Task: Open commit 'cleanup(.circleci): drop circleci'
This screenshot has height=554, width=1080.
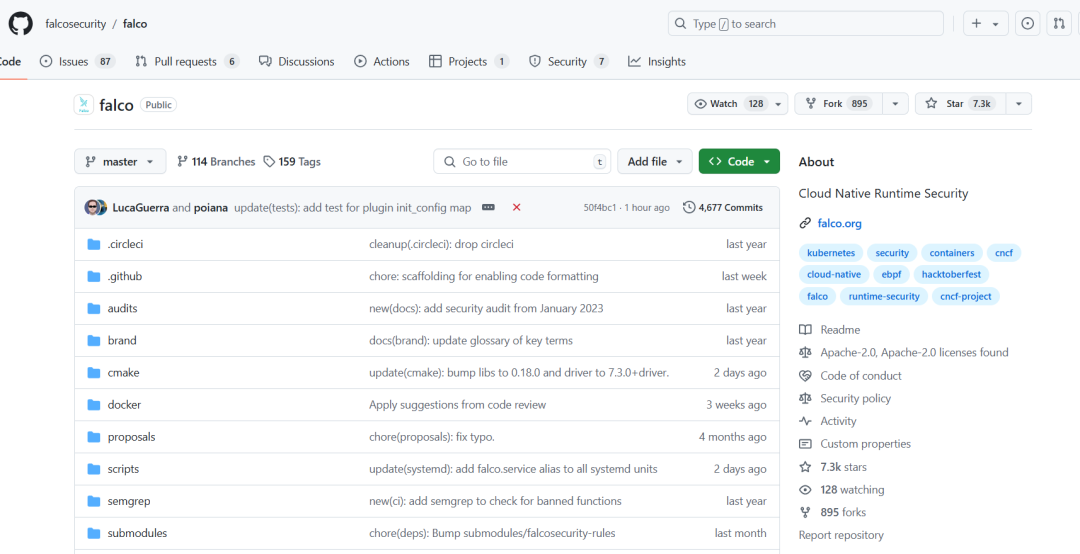Action: pyautogui.click(x=442, y=244)
